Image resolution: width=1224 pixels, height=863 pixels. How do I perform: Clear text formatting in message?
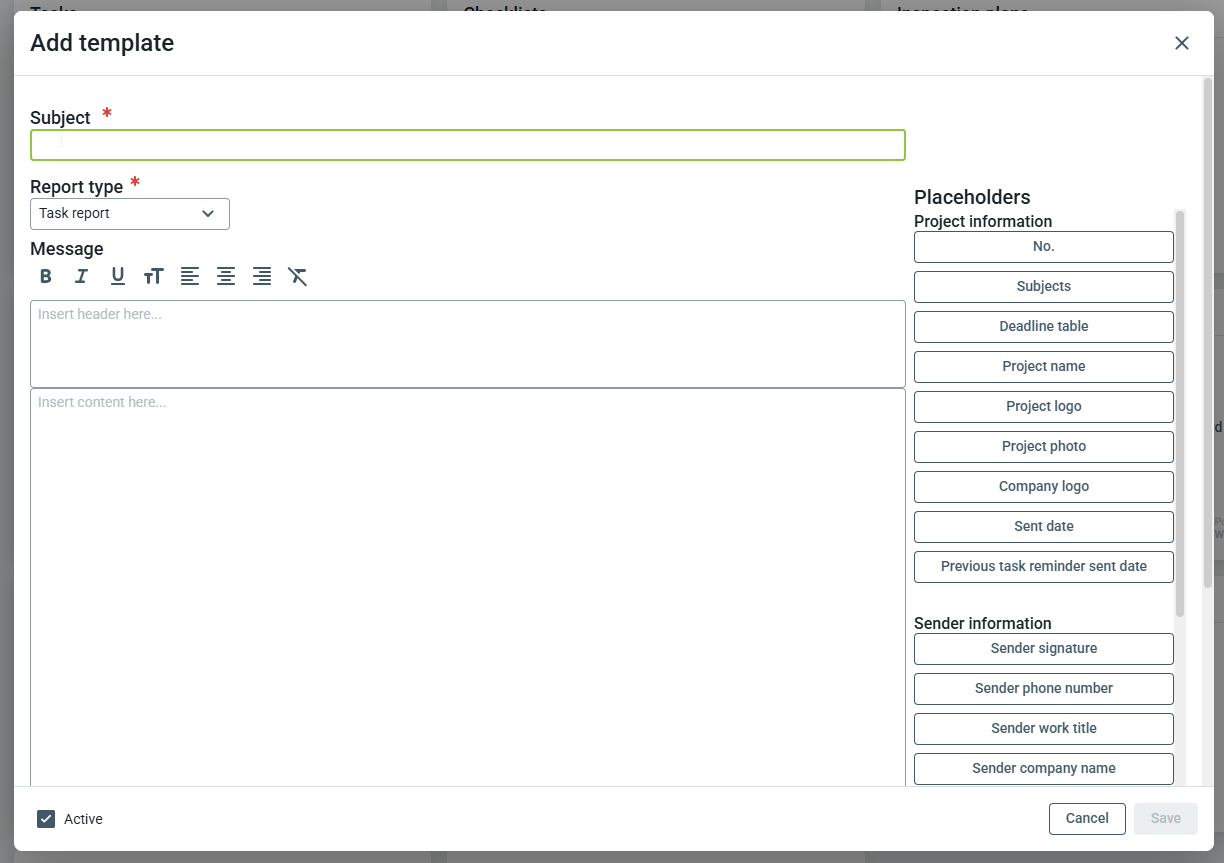(x=298, y=277)
